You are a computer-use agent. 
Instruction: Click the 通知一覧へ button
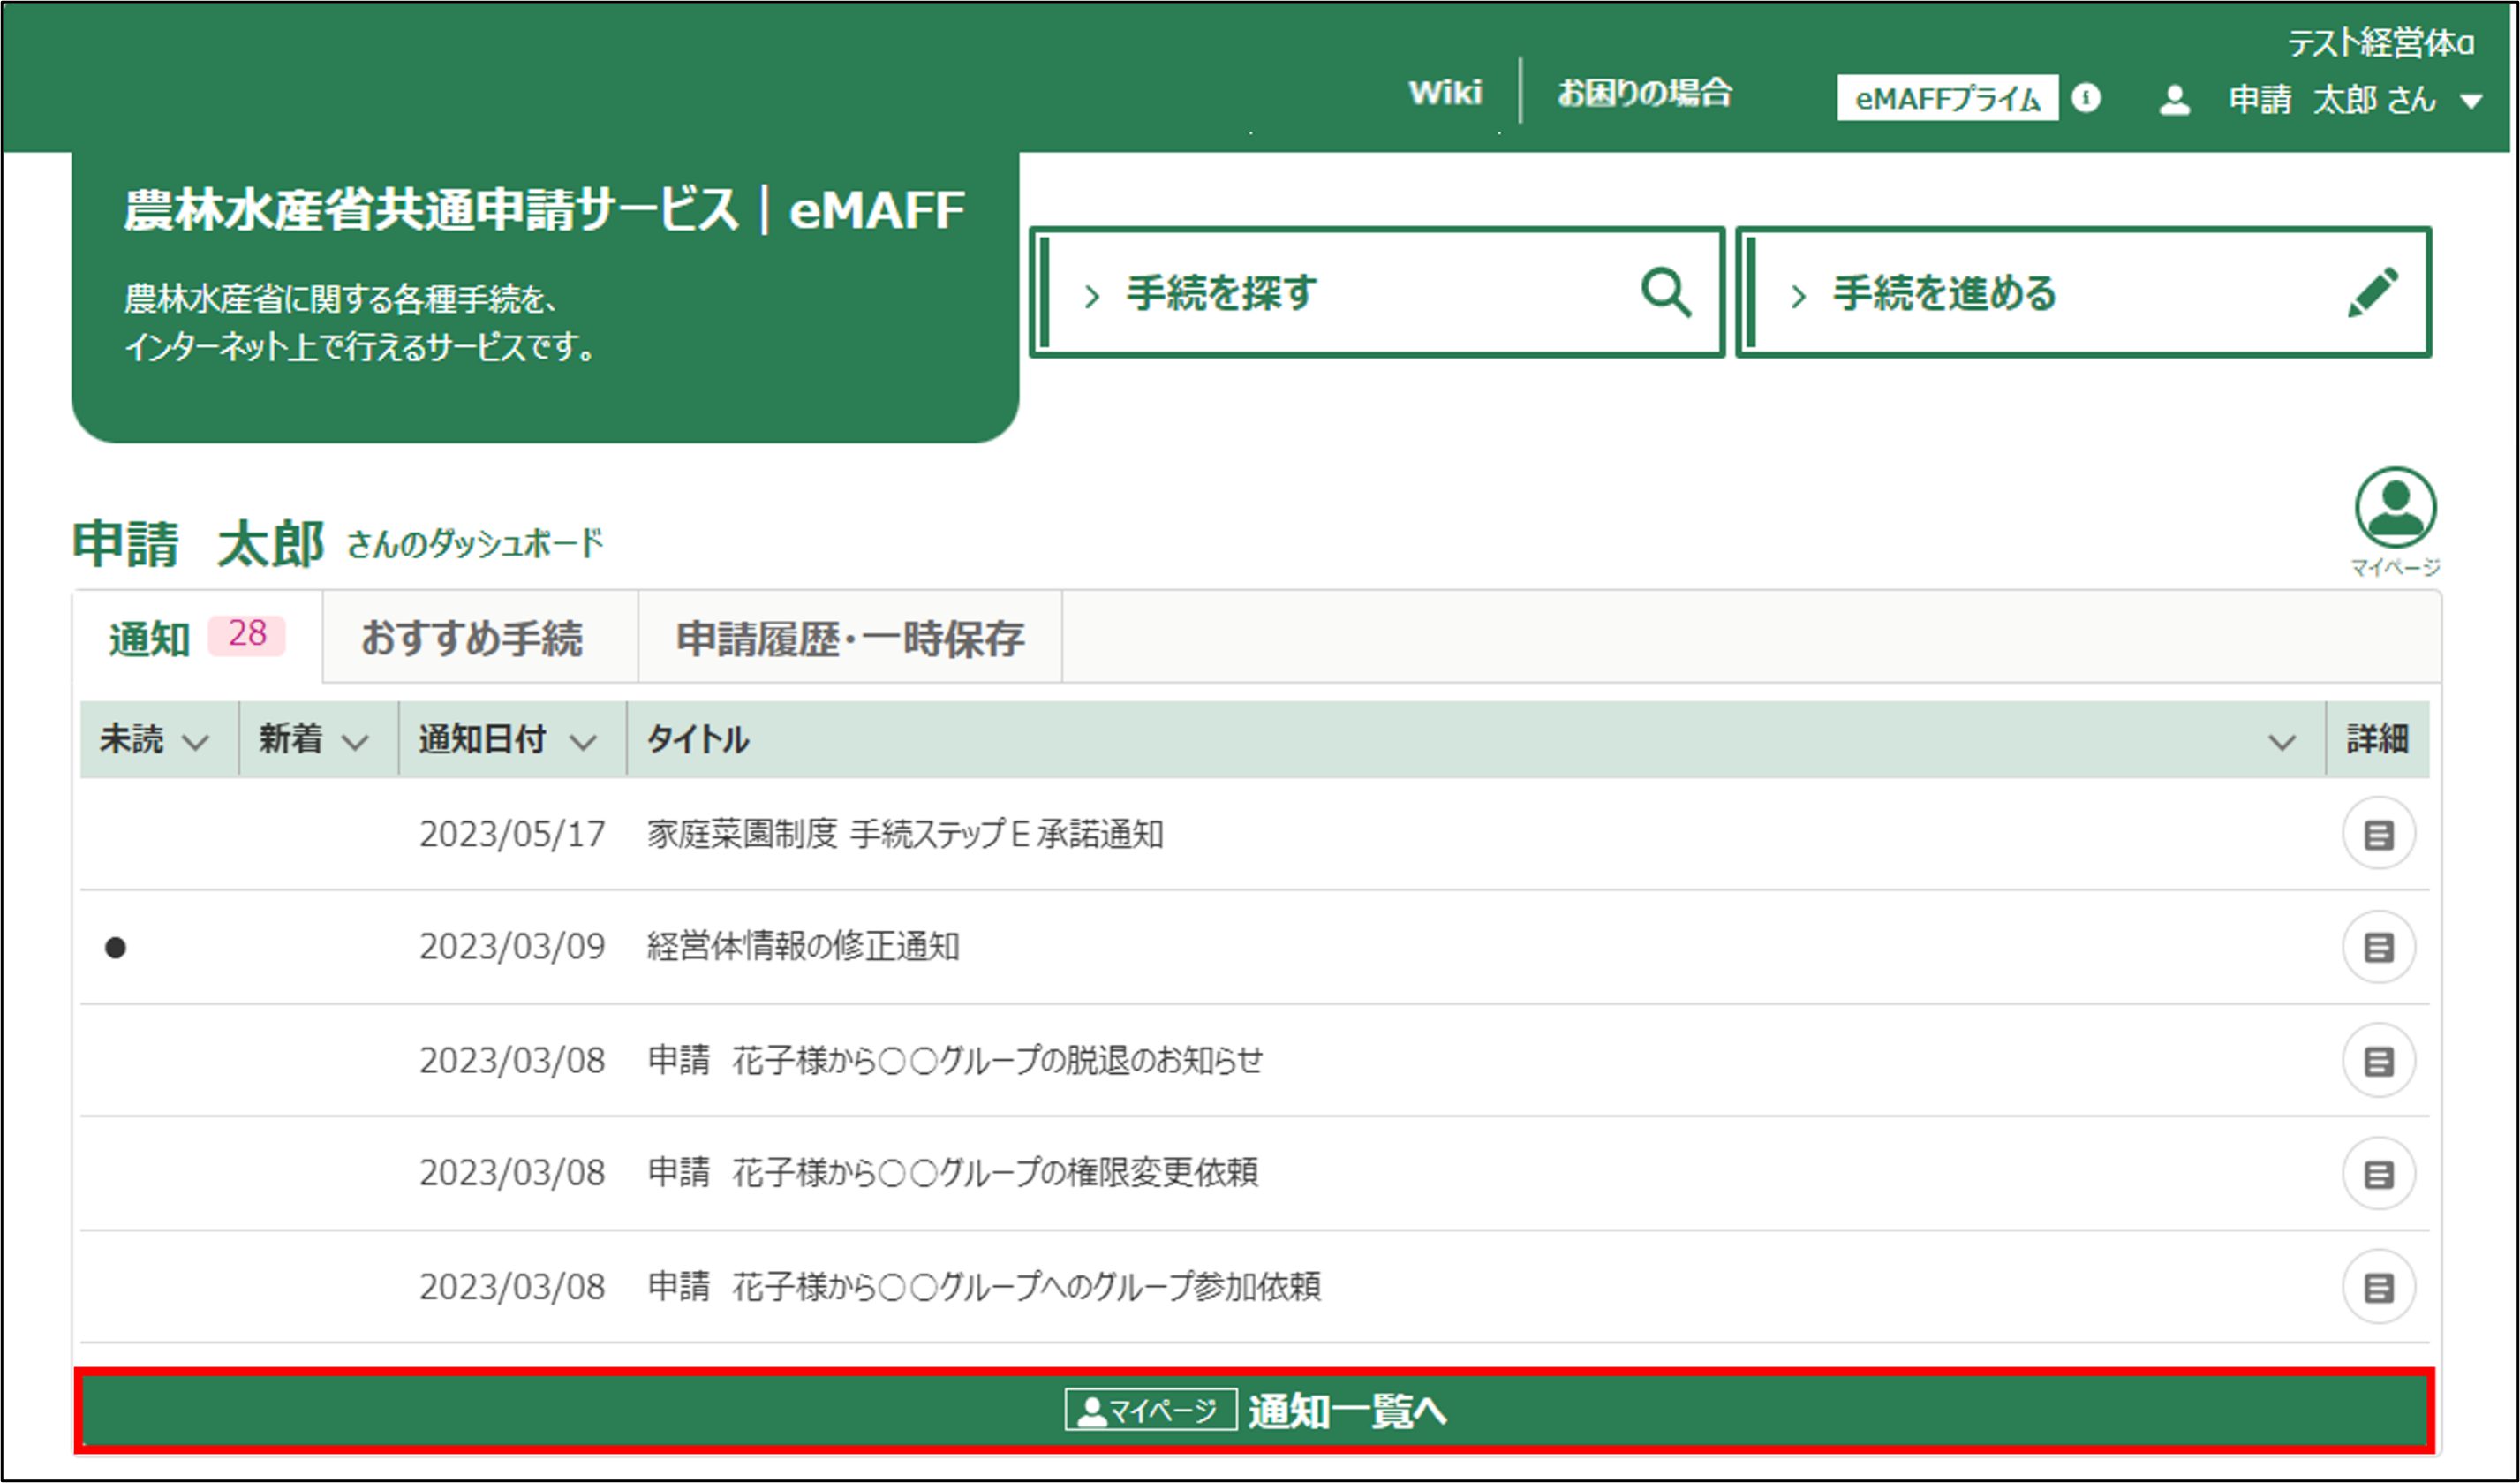tap(1255, 1411)
